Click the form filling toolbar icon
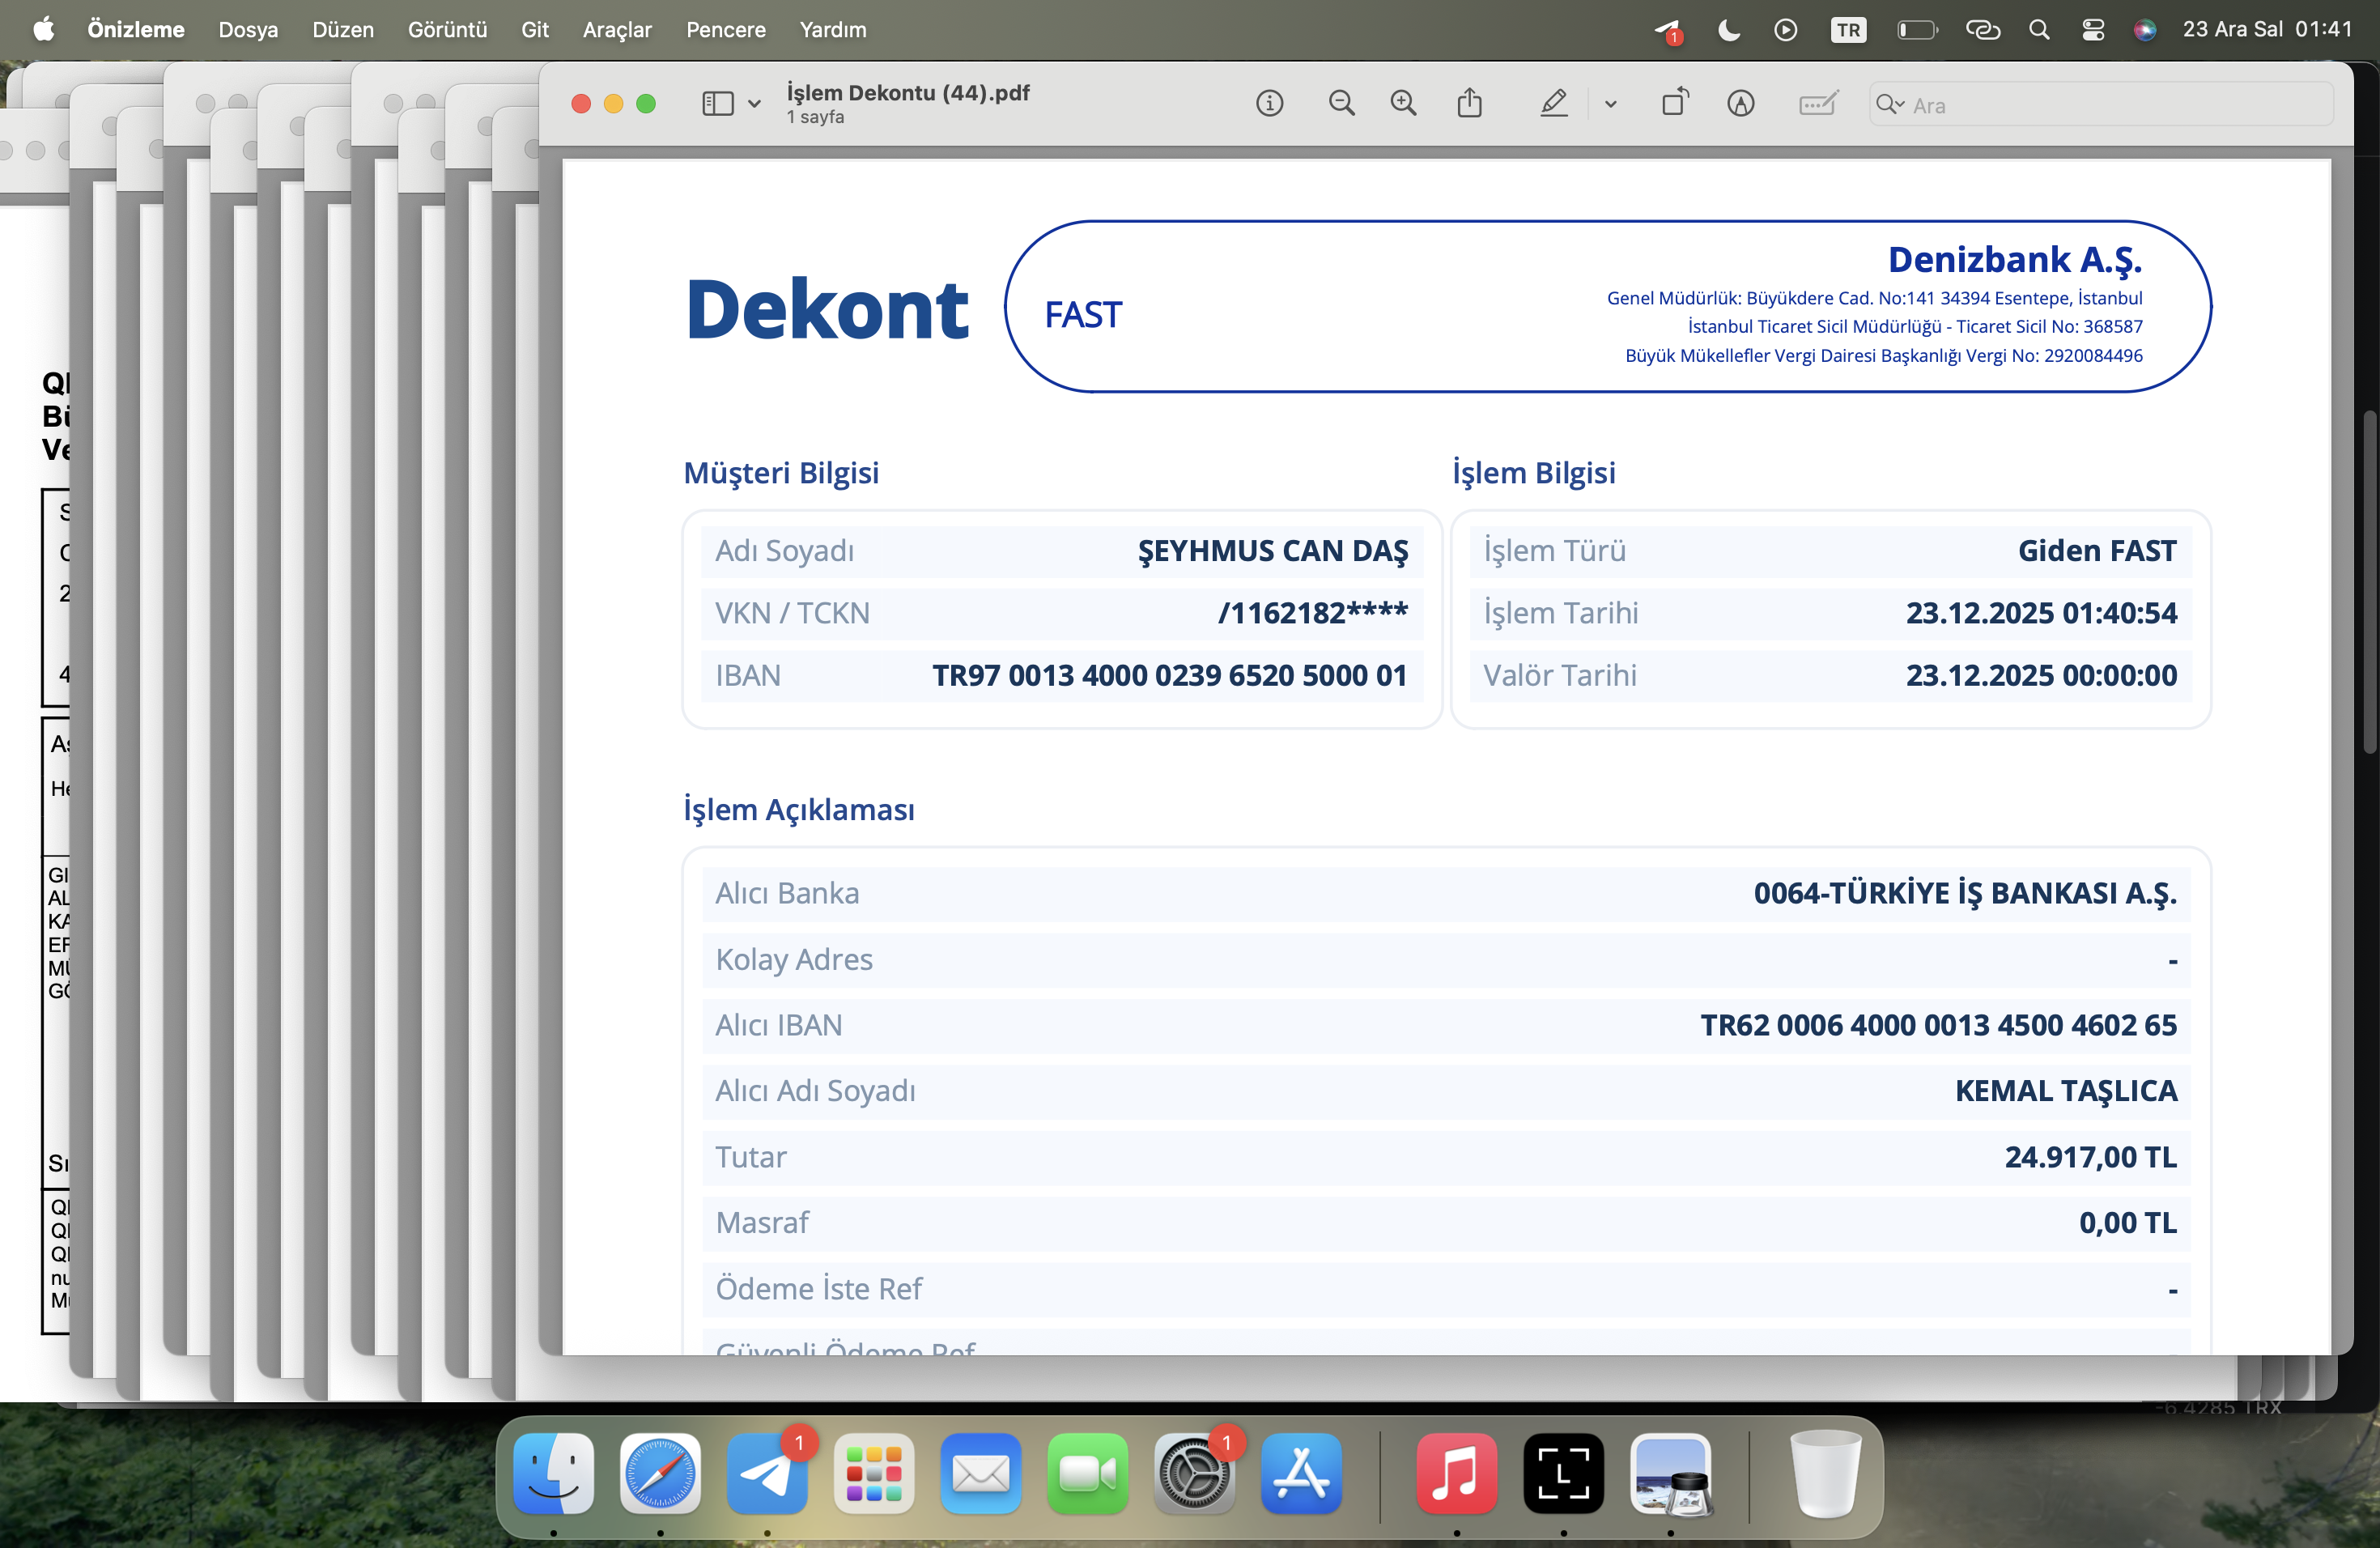 (1818, 104)
